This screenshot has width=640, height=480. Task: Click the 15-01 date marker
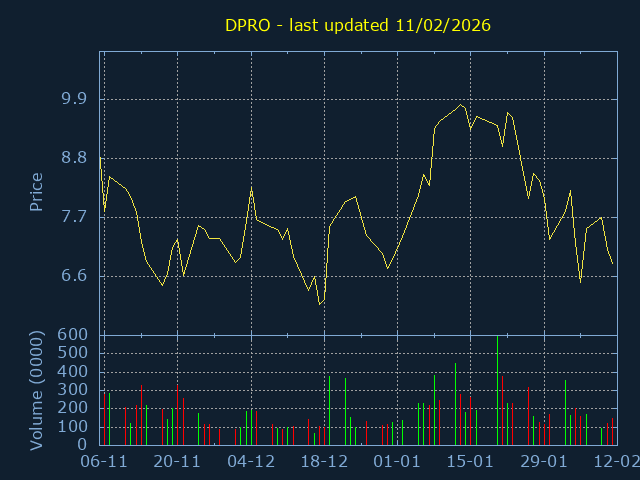coord(470,462)
